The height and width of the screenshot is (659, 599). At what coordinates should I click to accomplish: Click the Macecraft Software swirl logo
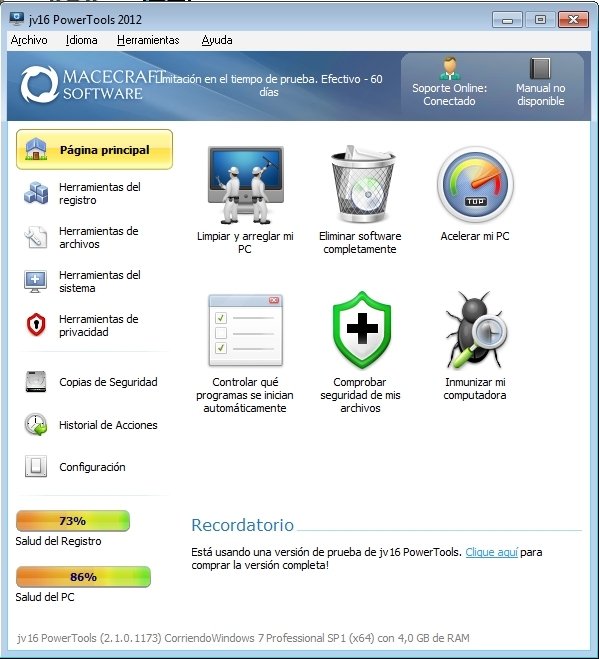click(40, 84)
